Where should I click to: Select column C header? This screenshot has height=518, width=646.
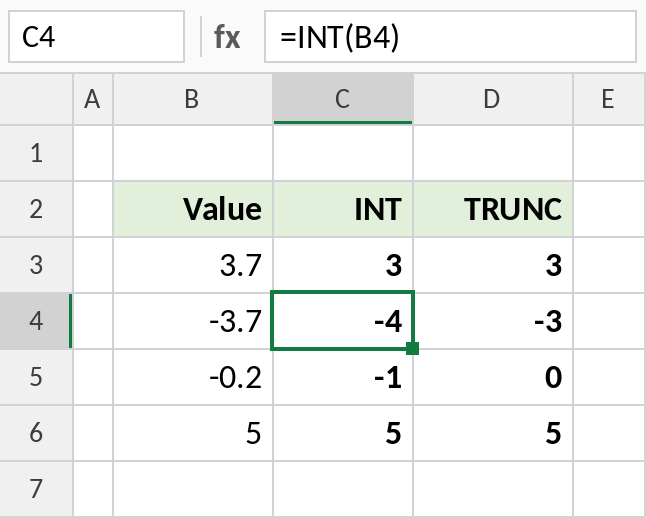tap(343, 99)
